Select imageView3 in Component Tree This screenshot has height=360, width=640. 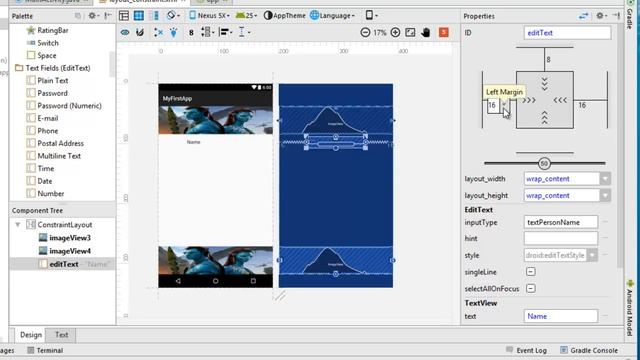[x=70, y=238]
